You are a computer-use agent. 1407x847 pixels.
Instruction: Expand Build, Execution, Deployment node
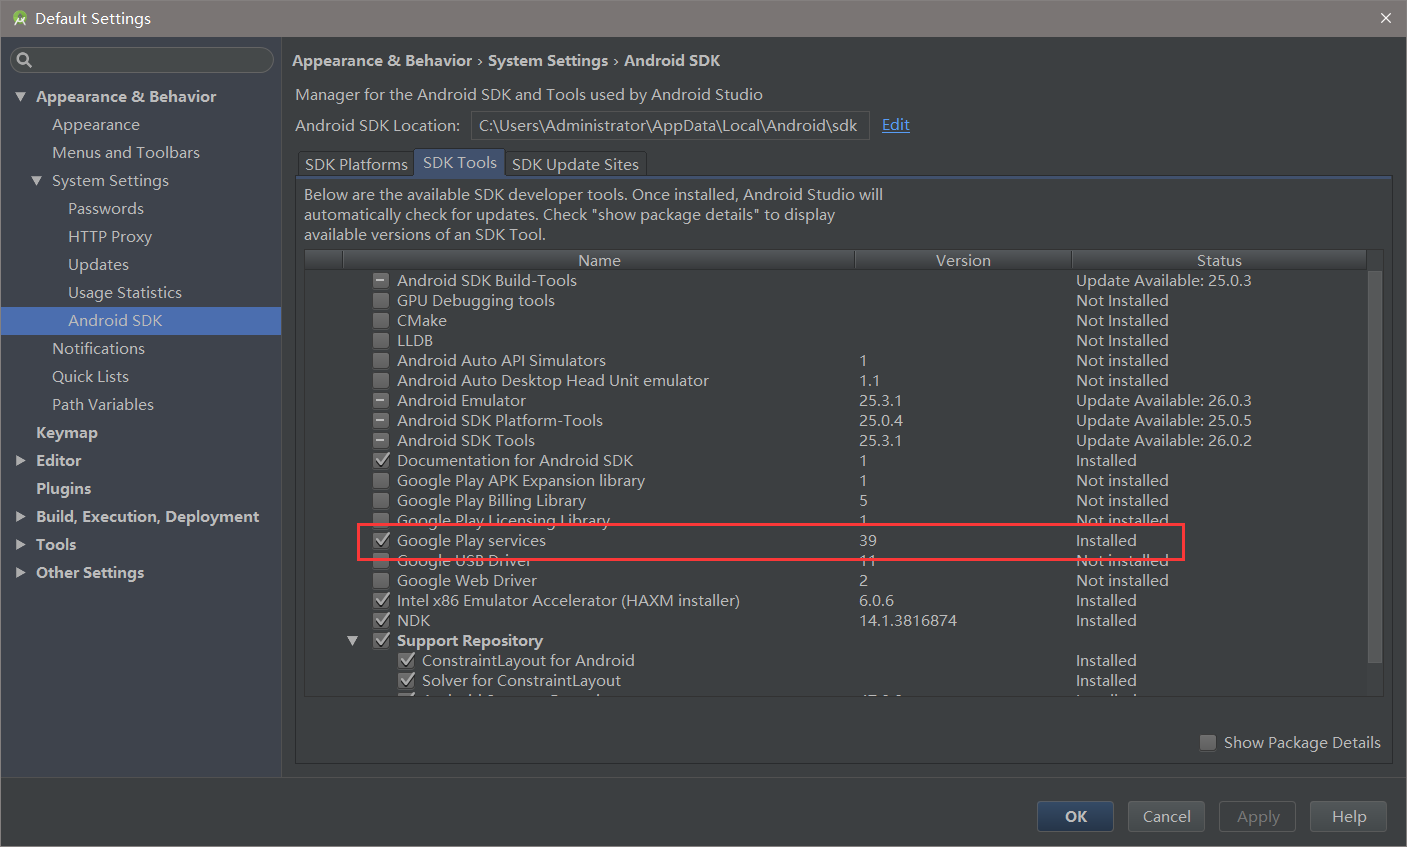click(21, 517)
